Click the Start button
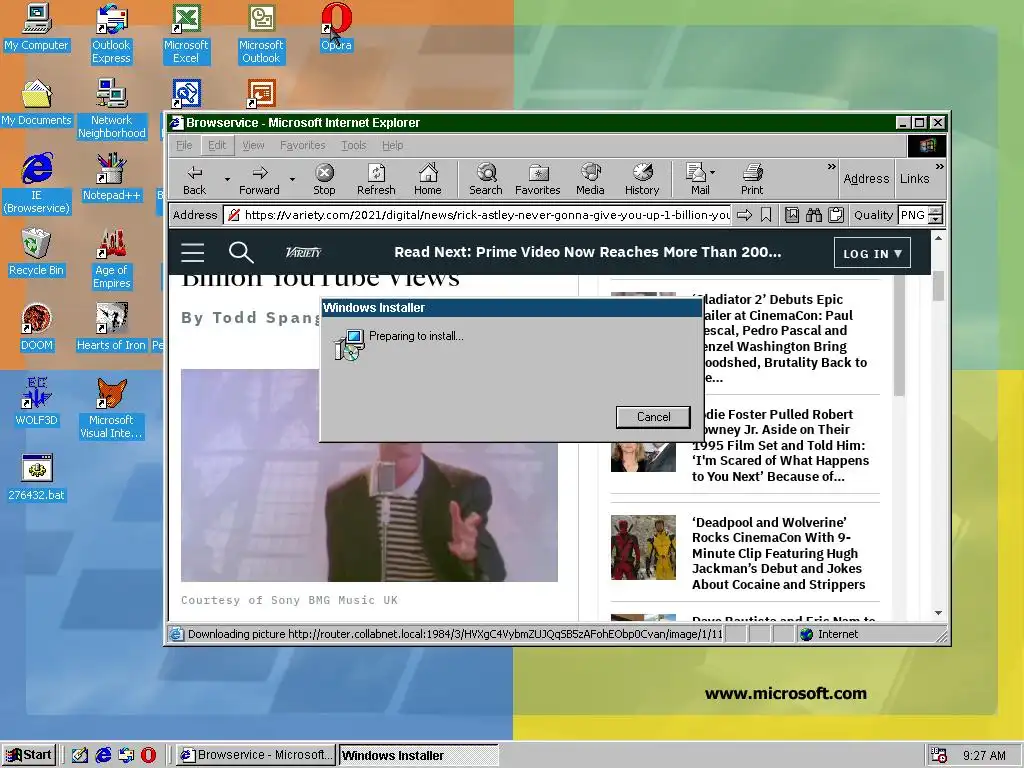Viewport: 1024px width, 768px height. point(29,755)
